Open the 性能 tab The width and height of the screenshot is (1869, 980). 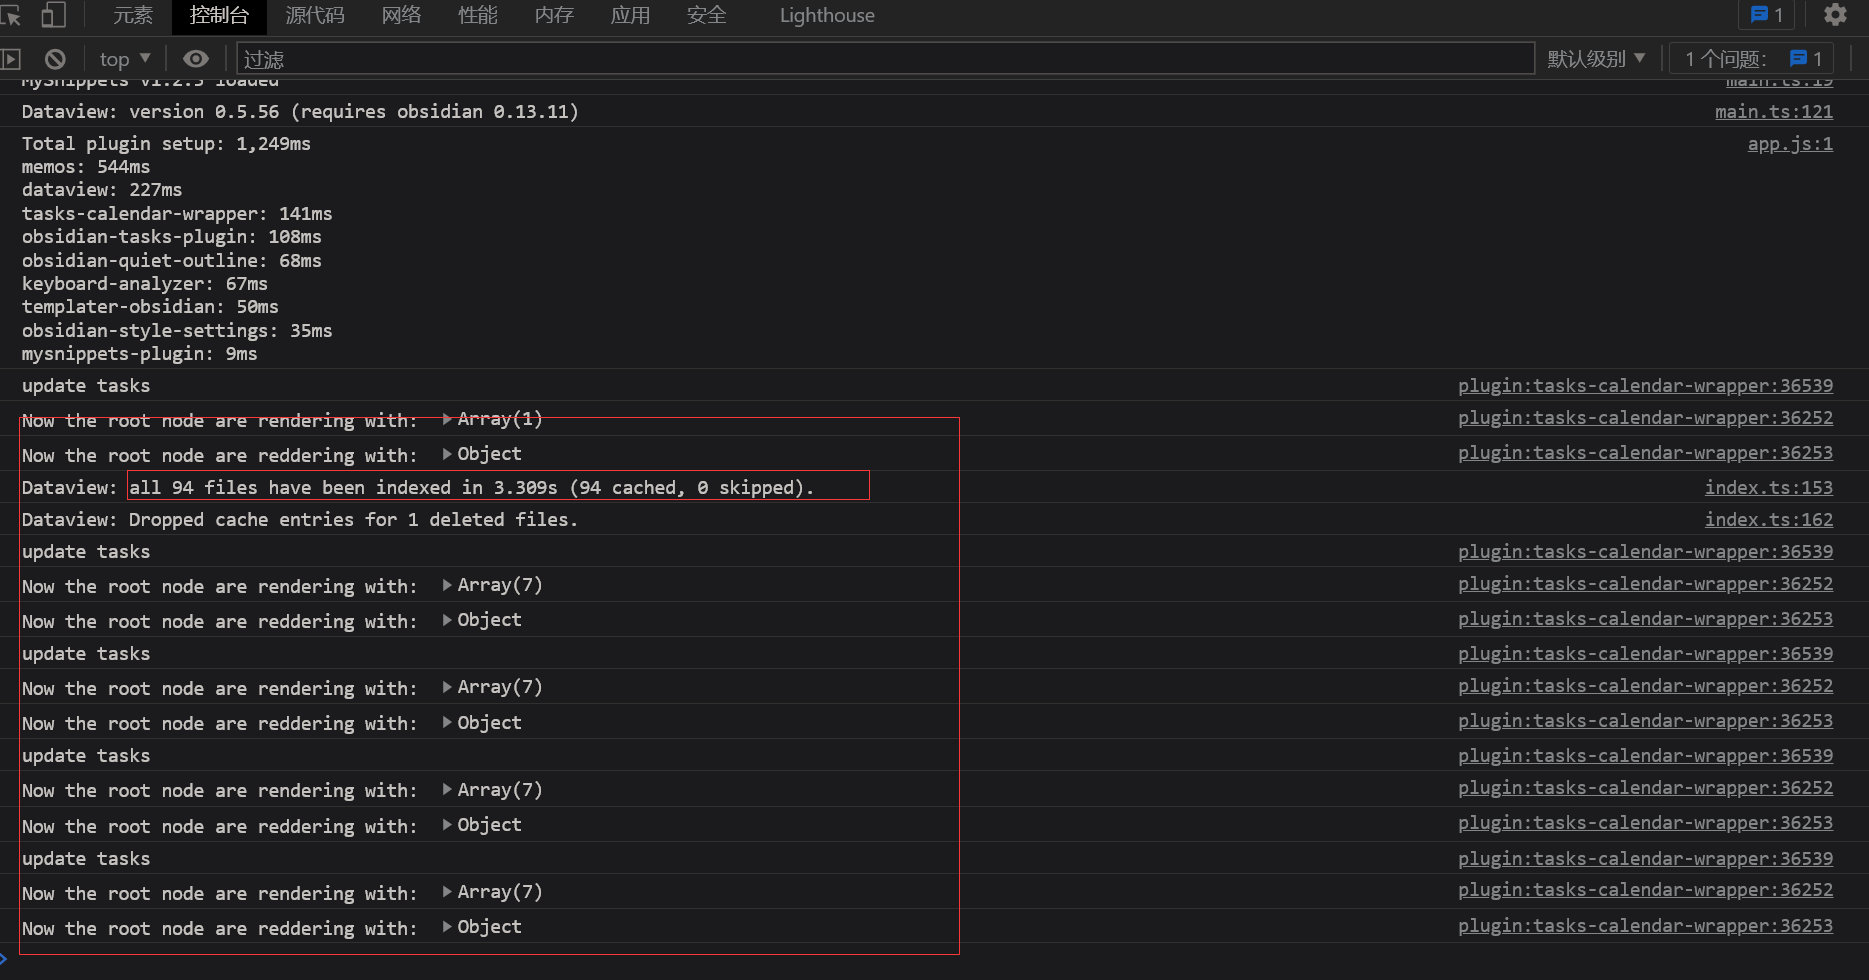click(x=478, y=16)
